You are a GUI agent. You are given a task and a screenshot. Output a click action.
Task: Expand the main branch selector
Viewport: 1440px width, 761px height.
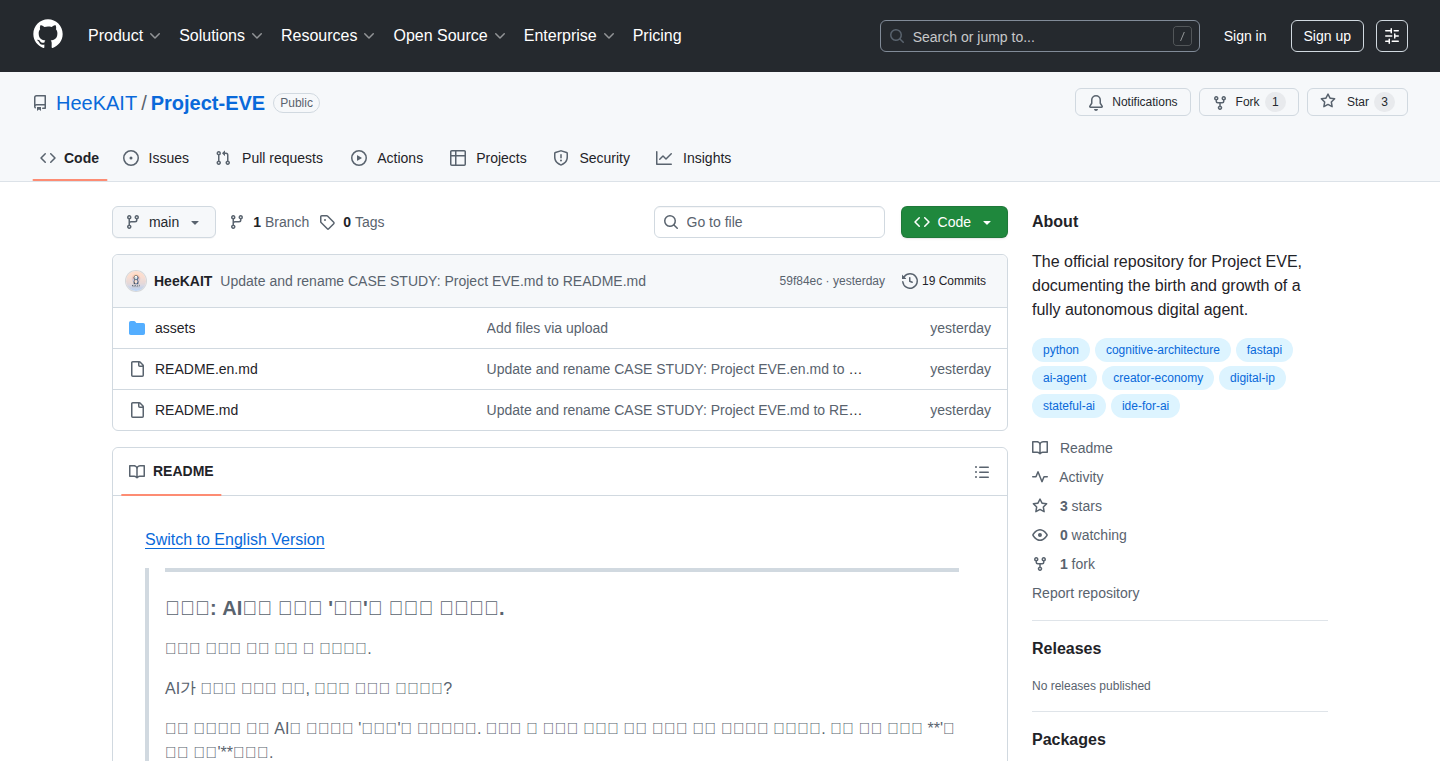(164, 222)
